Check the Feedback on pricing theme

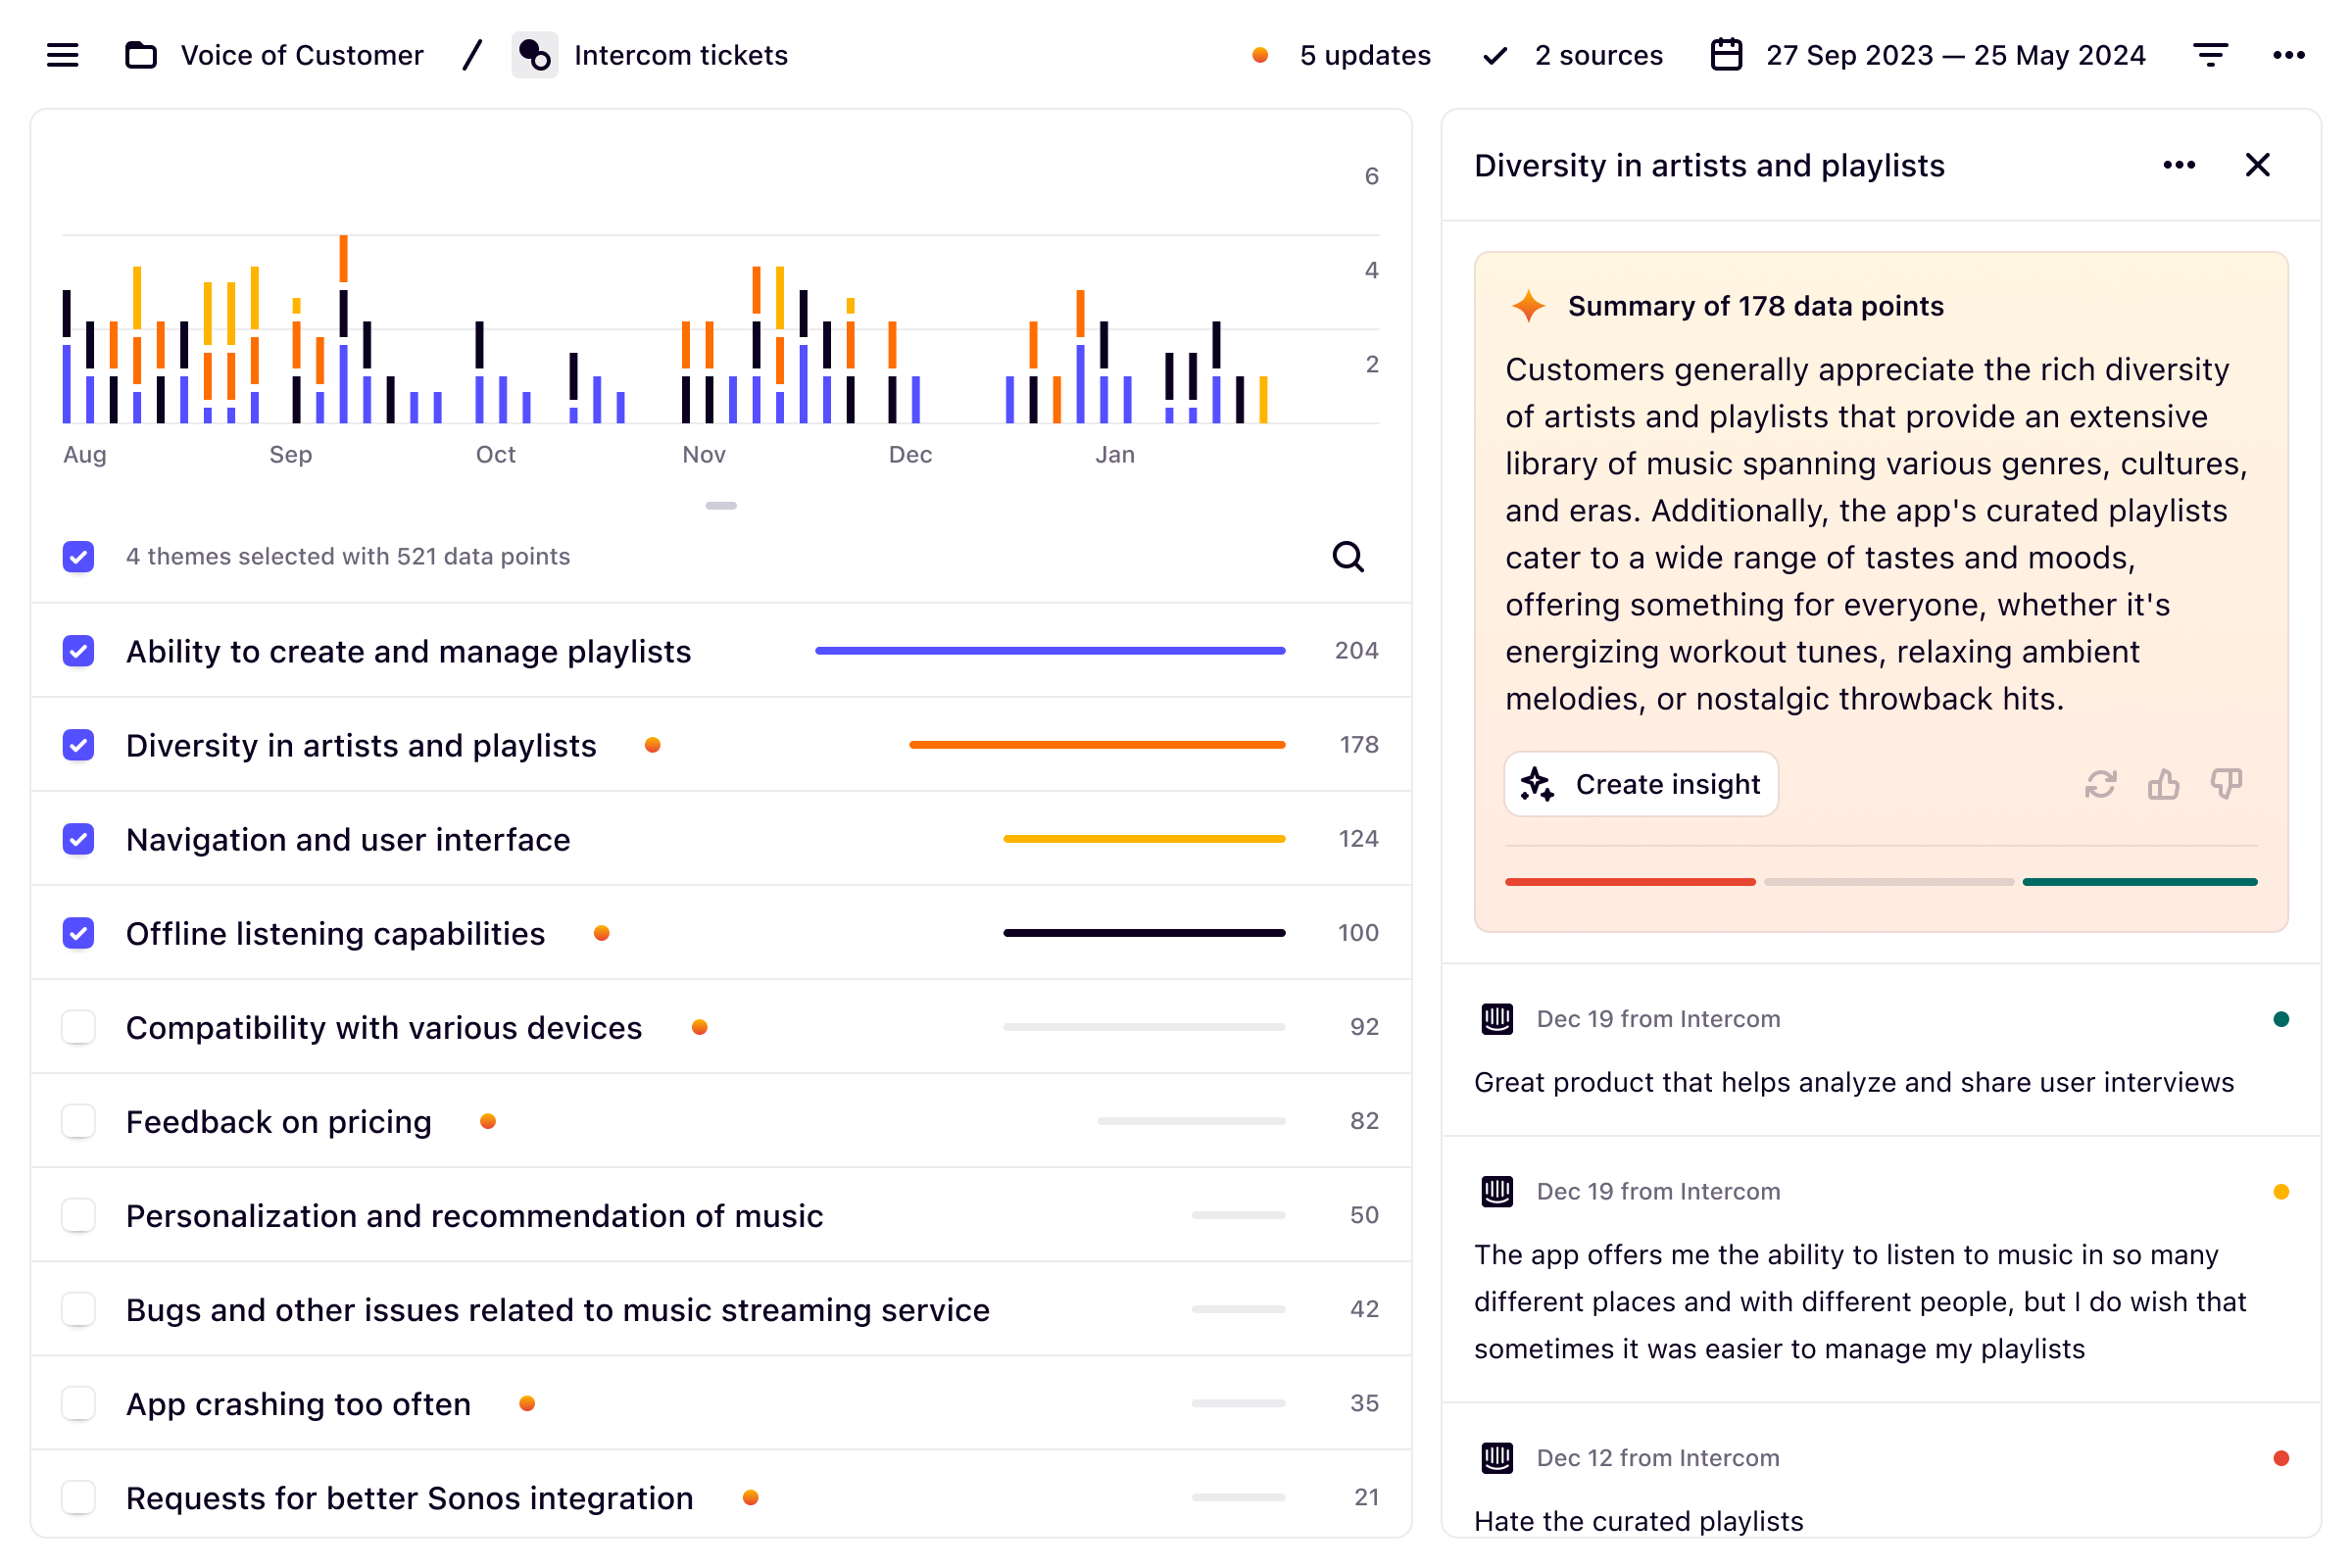click(78, 1121)
